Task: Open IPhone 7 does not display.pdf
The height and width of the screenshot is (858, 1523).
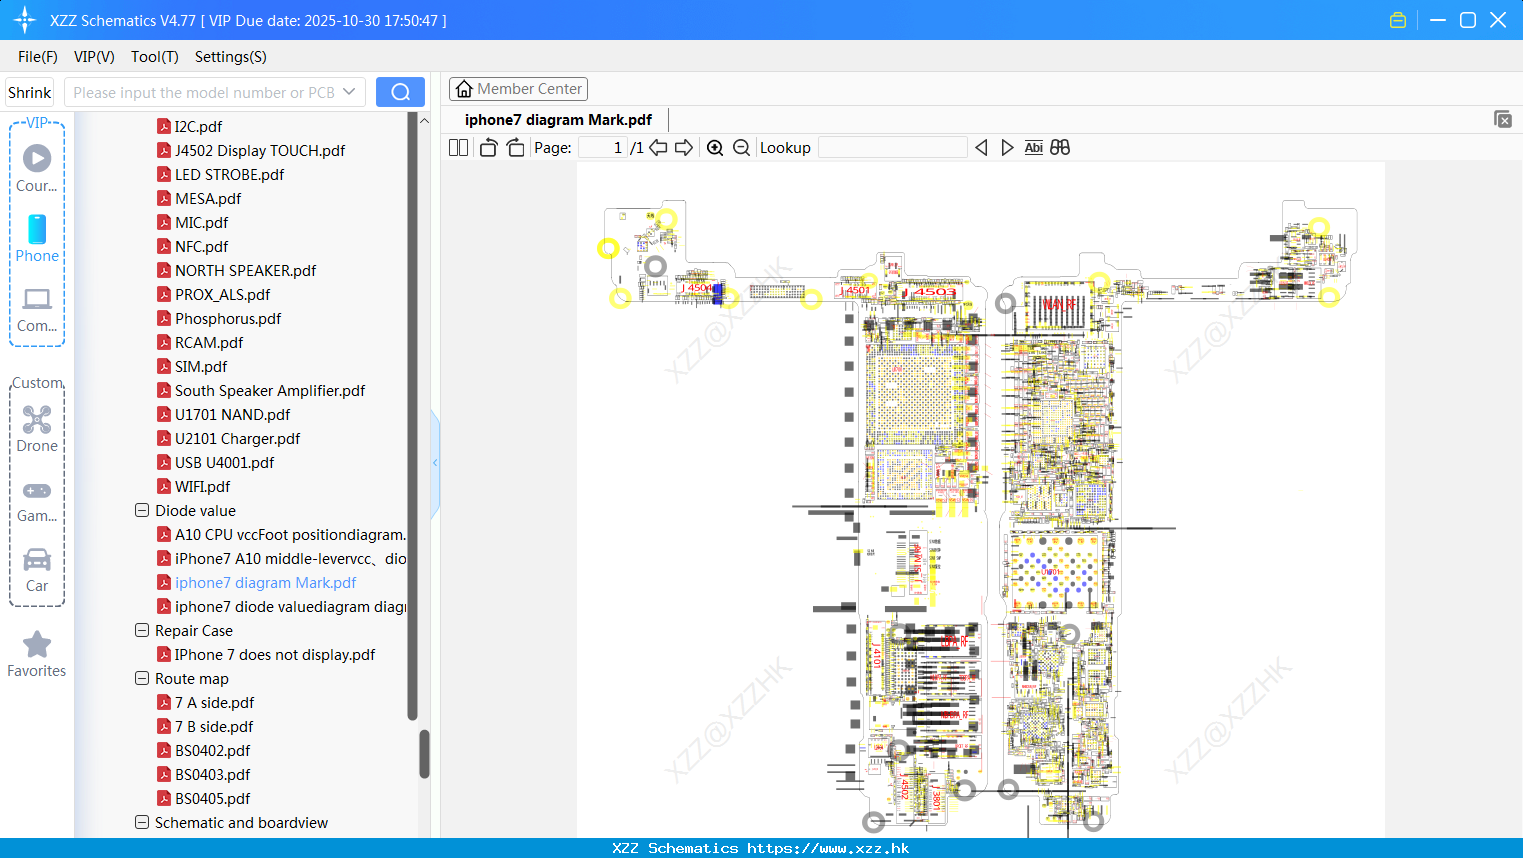Action: [x=275, y=654]
